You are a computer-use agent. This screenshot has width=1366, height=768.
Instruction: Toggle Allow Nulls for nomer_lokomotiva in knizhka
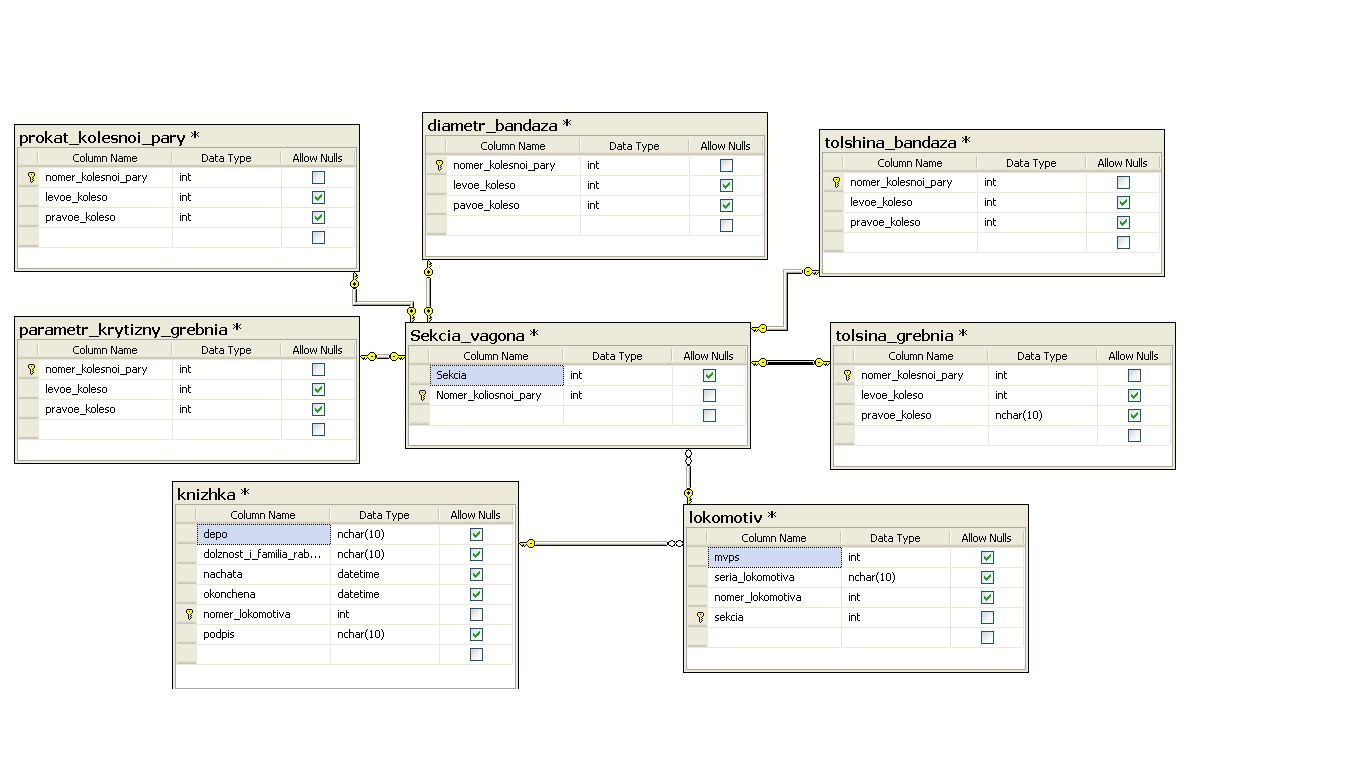pos(476,614)
